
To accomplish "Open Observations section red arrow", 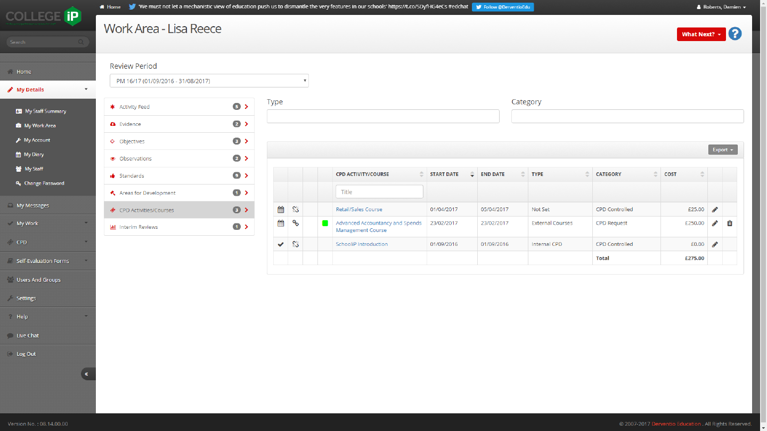I will [246, 159].
